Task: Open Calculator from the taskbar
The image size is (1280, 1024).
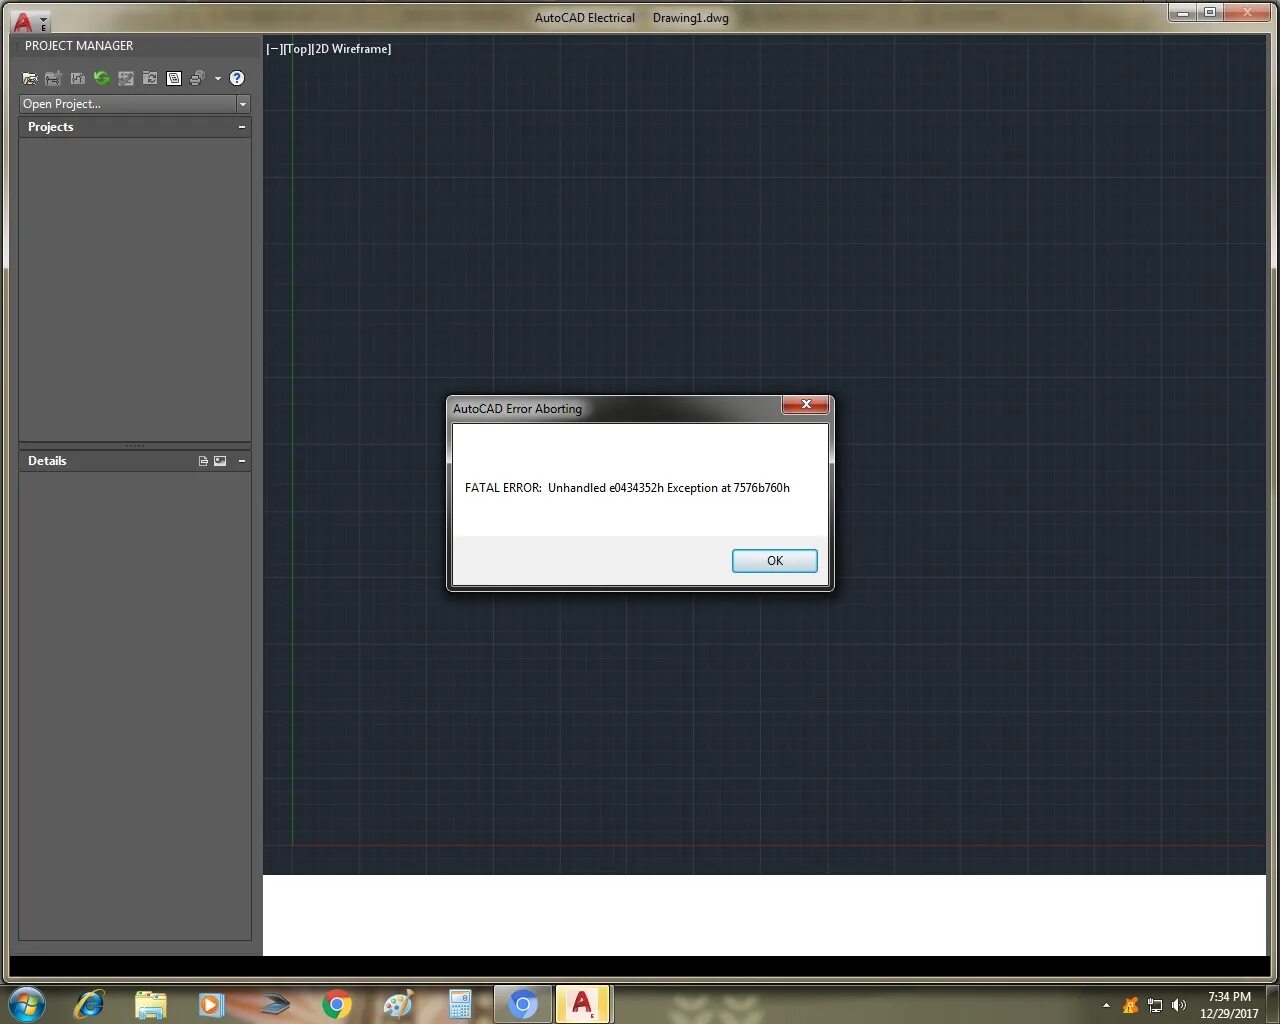Action: pos(460,1004)
